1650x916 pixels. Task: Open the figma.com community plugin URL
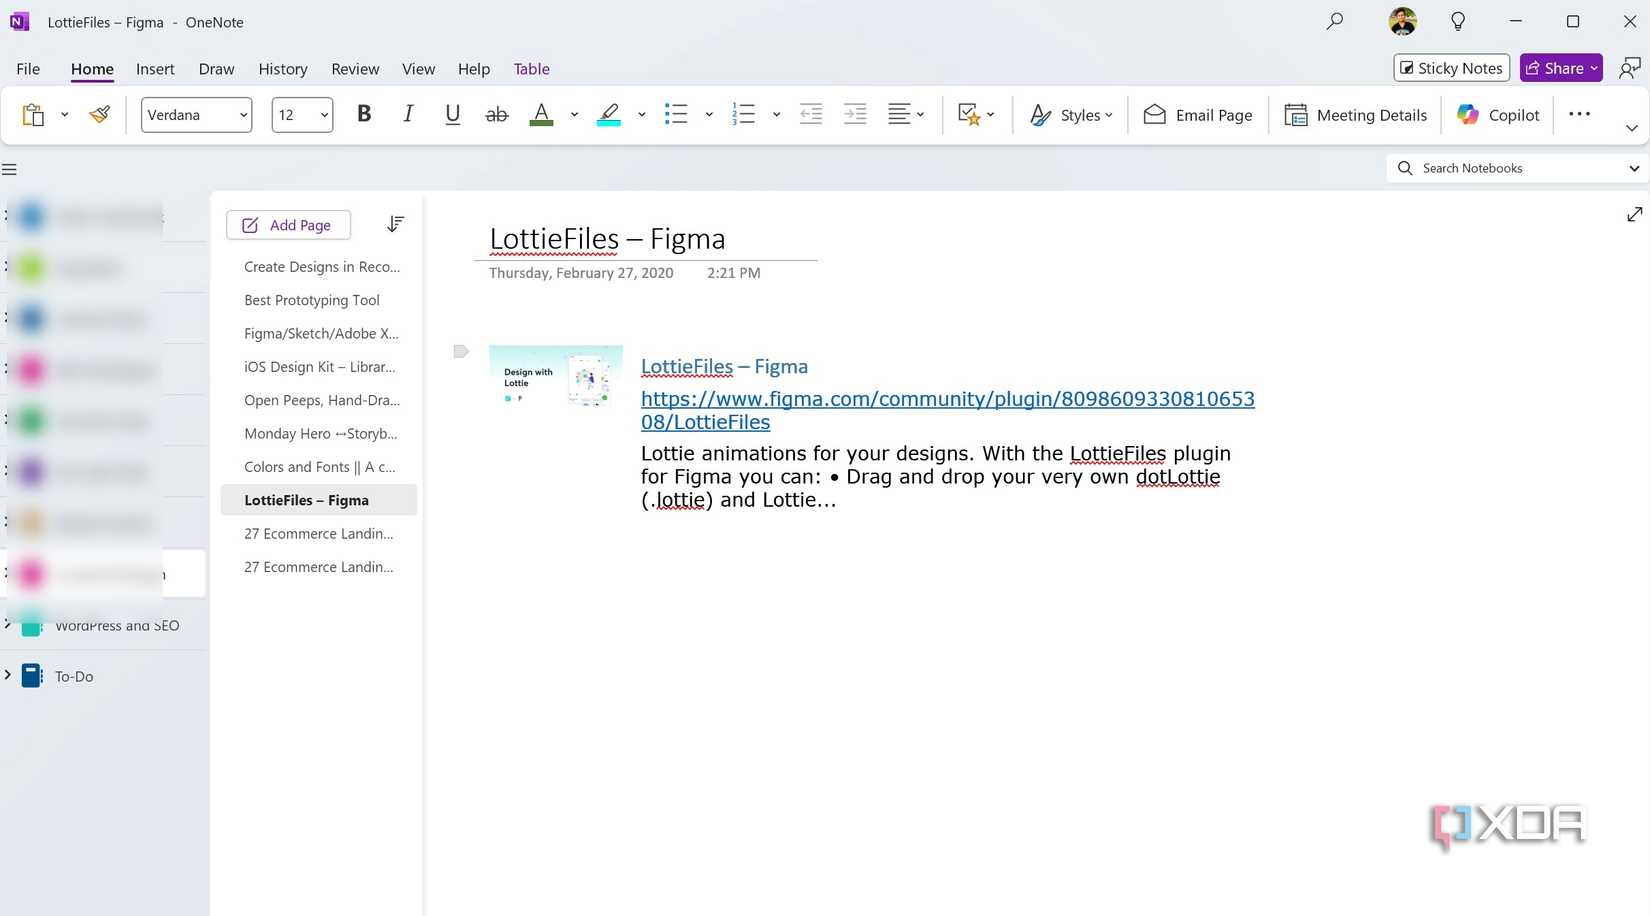click(x=947, y=410)
